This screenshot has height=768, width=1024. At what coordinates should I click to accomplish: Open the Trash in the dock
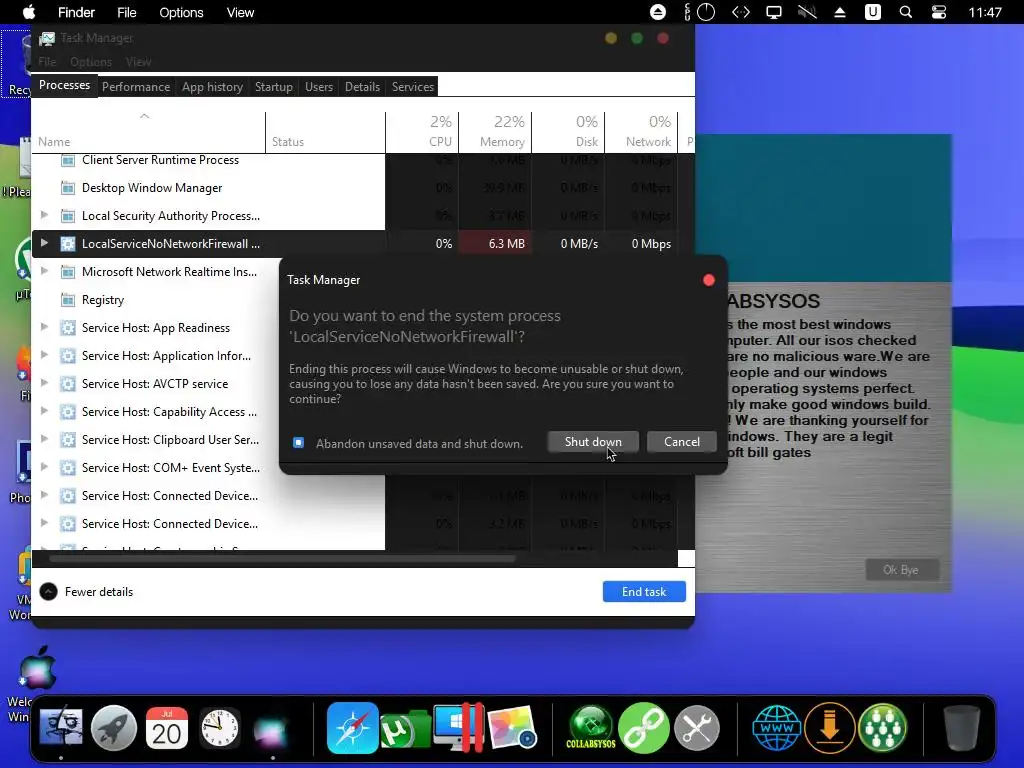[x=961, y=728]
